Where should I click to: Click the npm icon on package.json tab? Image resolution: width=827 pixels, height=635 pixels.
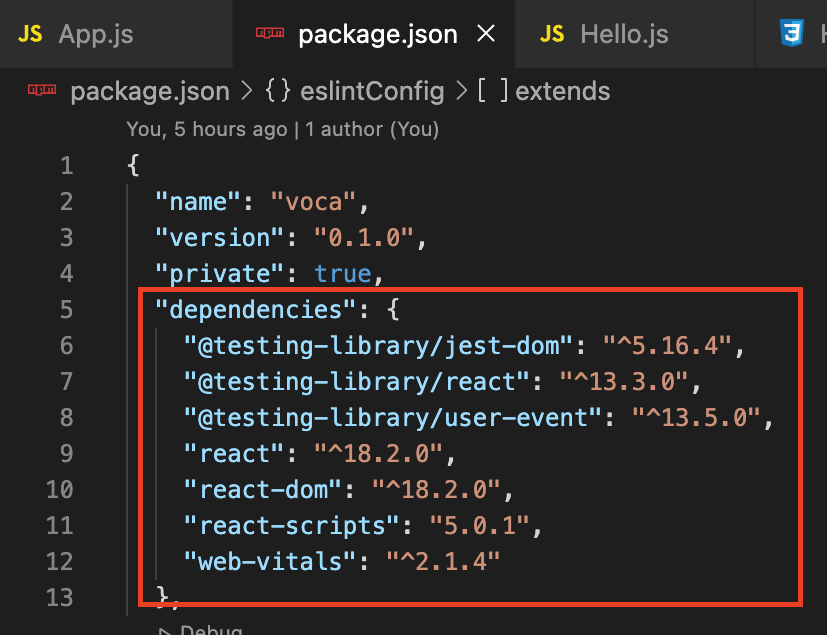[270, 33]
